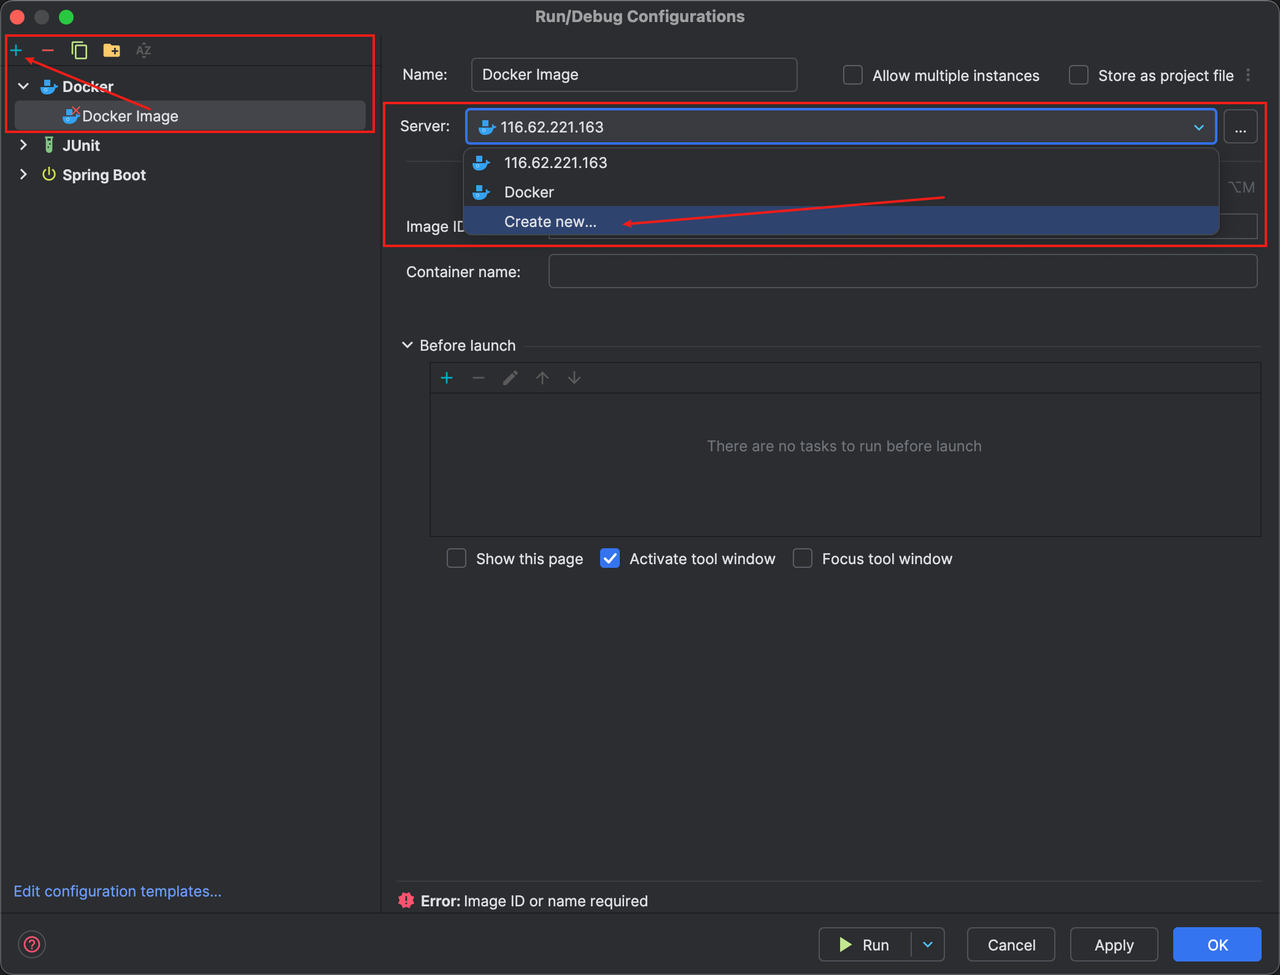
Task: Edit the before-launch task with the pencil icon
Action: coord(511,378)
